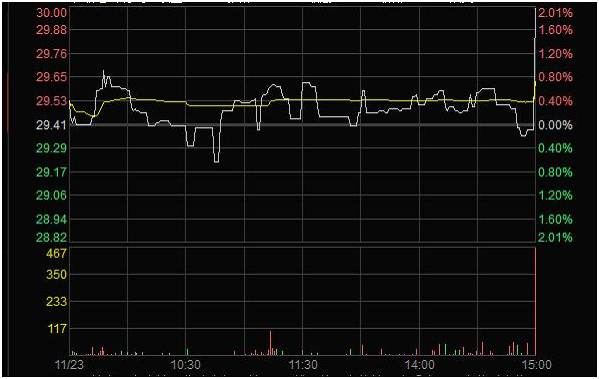
Task: Select the 233 volume axis label
Action: tap(57, 302)
